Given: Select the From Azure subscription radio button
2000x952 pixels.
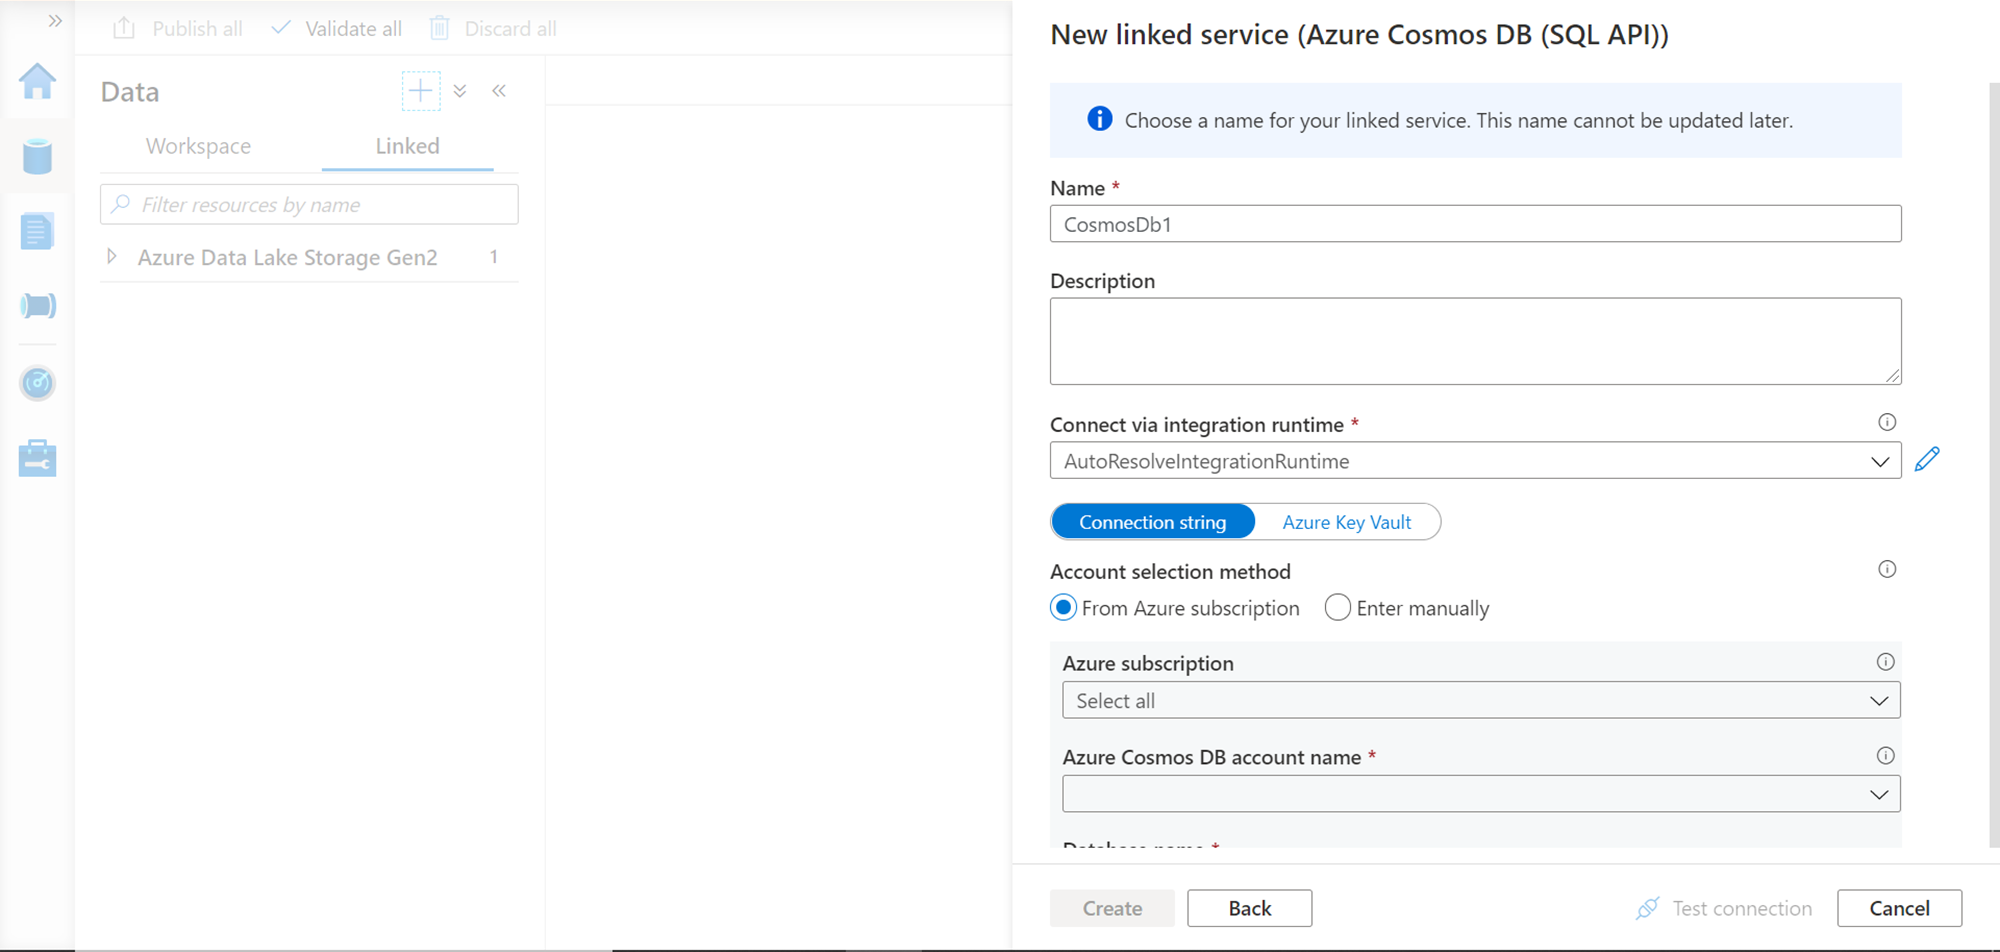Looking at the screenshot, I should (1064, 608).
